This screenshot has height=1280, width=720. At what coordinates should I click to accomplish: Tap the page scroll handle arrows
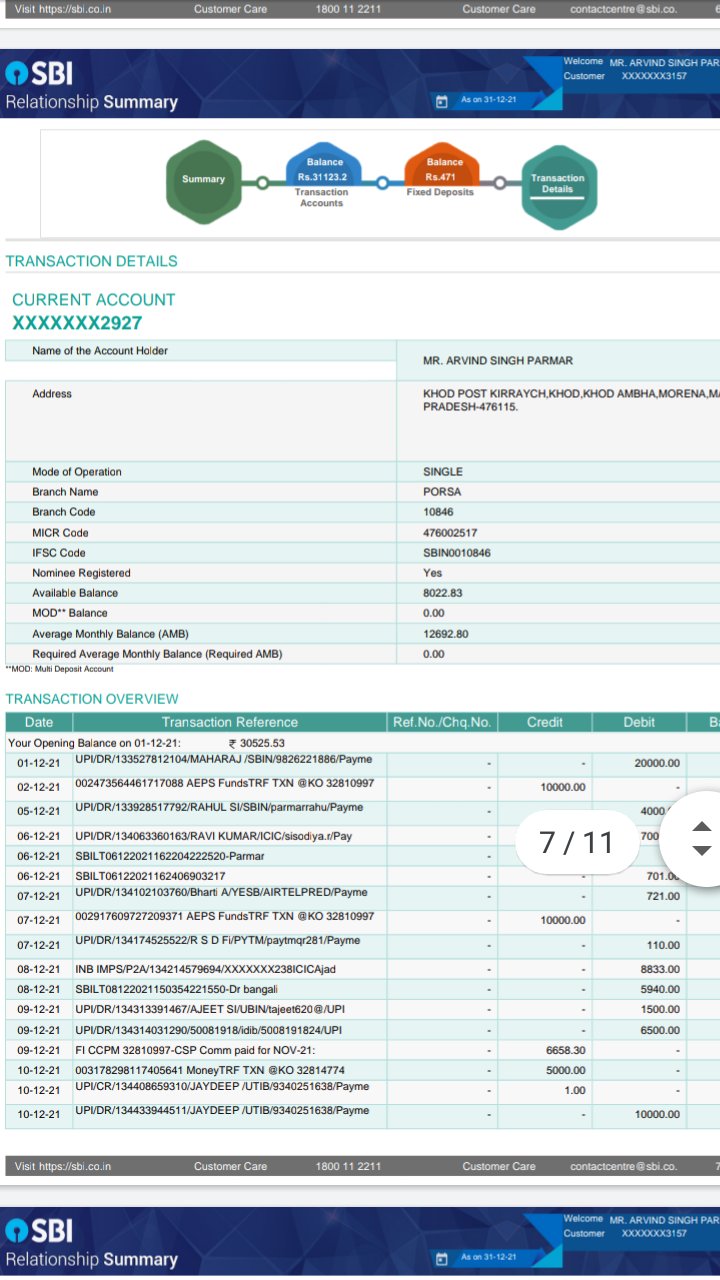click(x=702, y=838)
